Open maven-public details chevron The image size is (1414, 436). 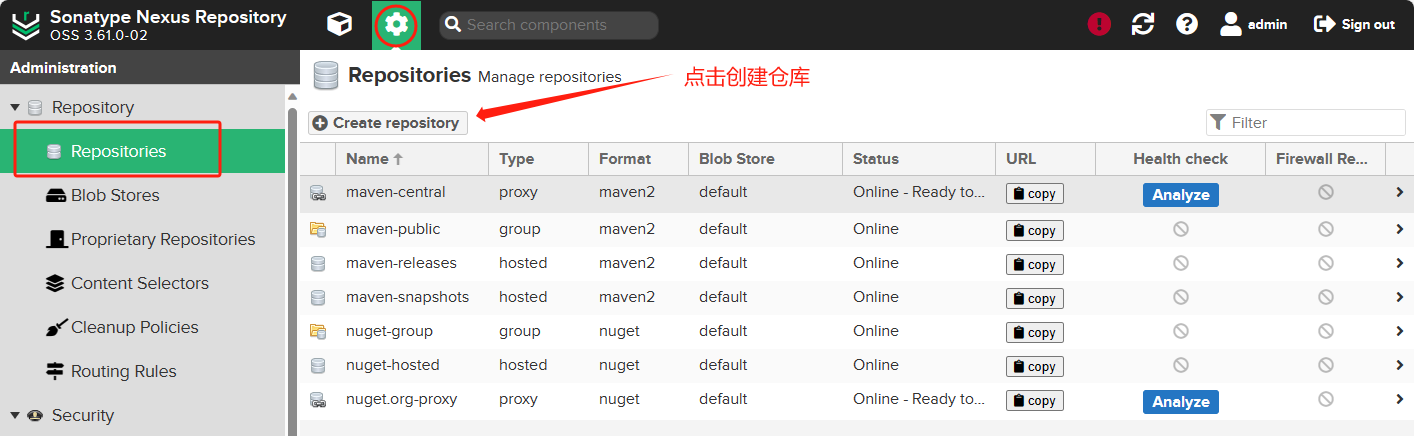point(1400,229)
